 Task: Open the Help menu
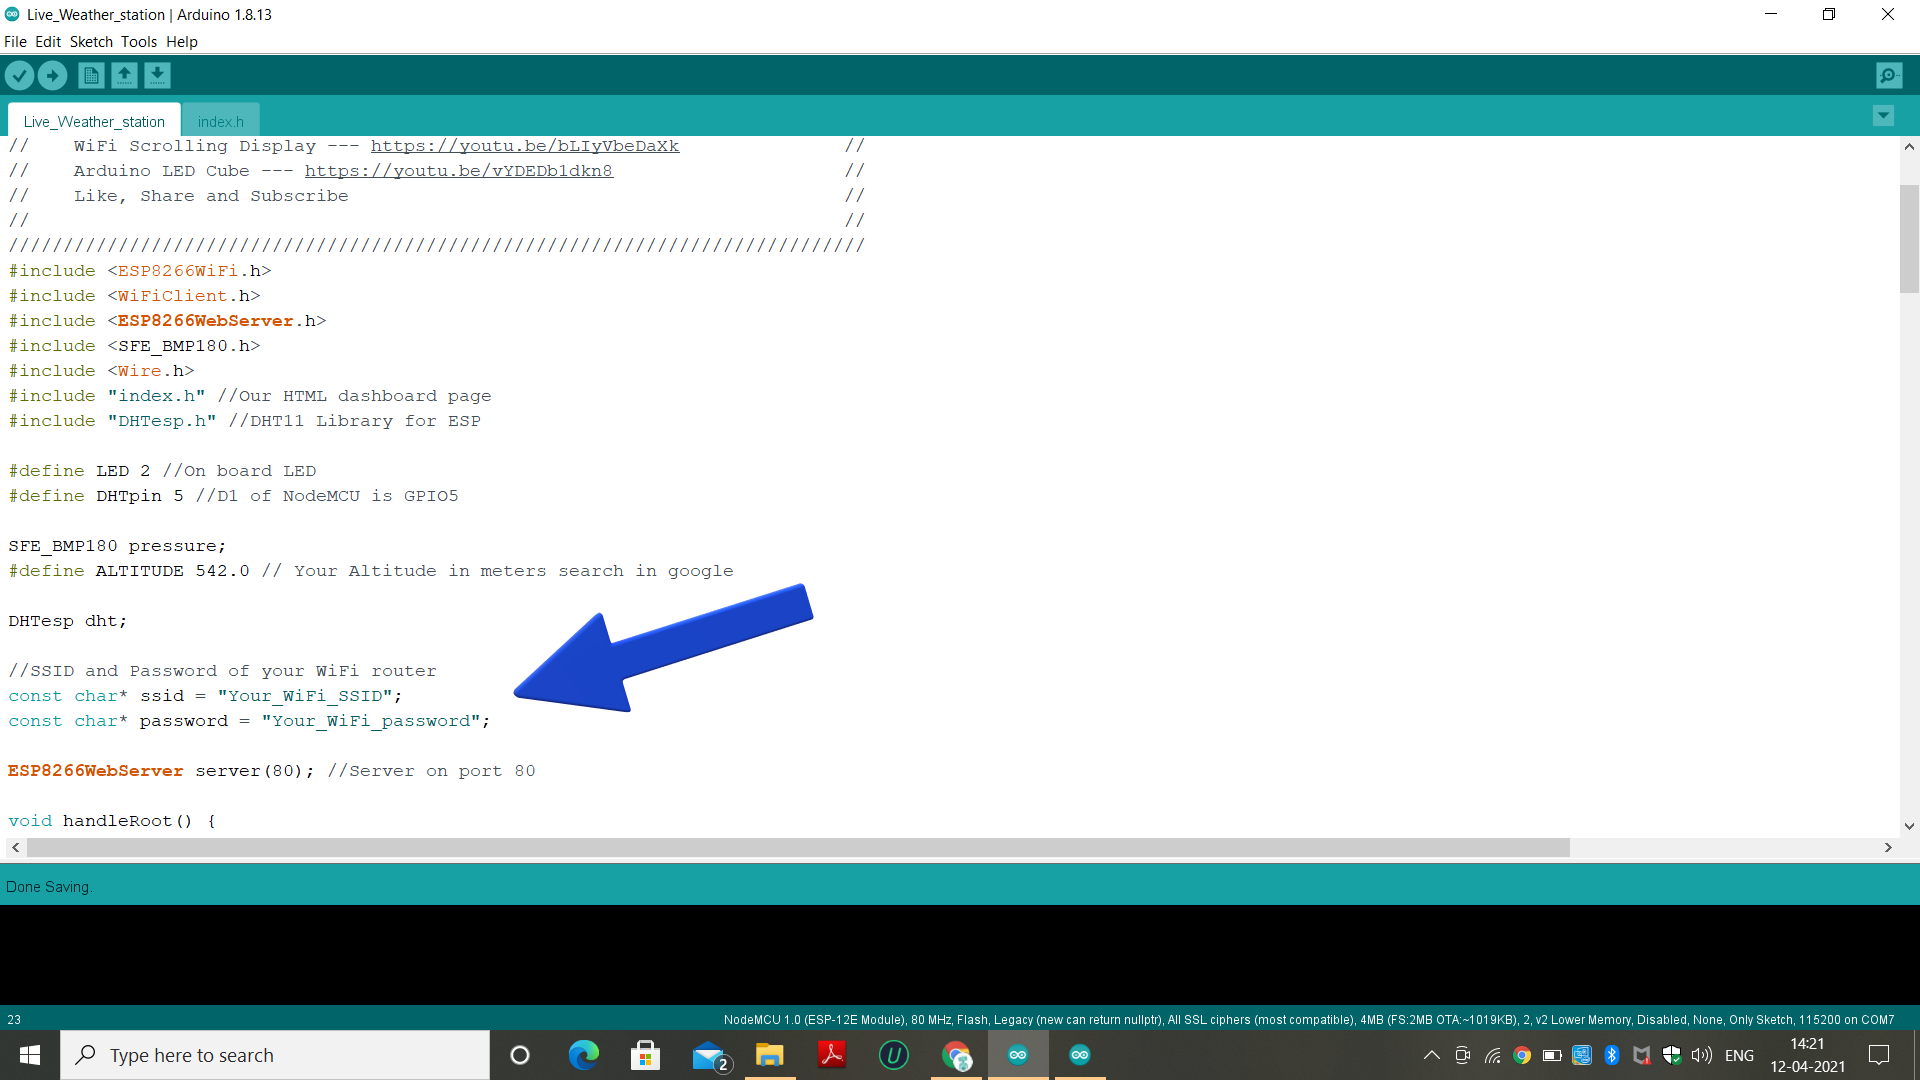coord(182,42)
